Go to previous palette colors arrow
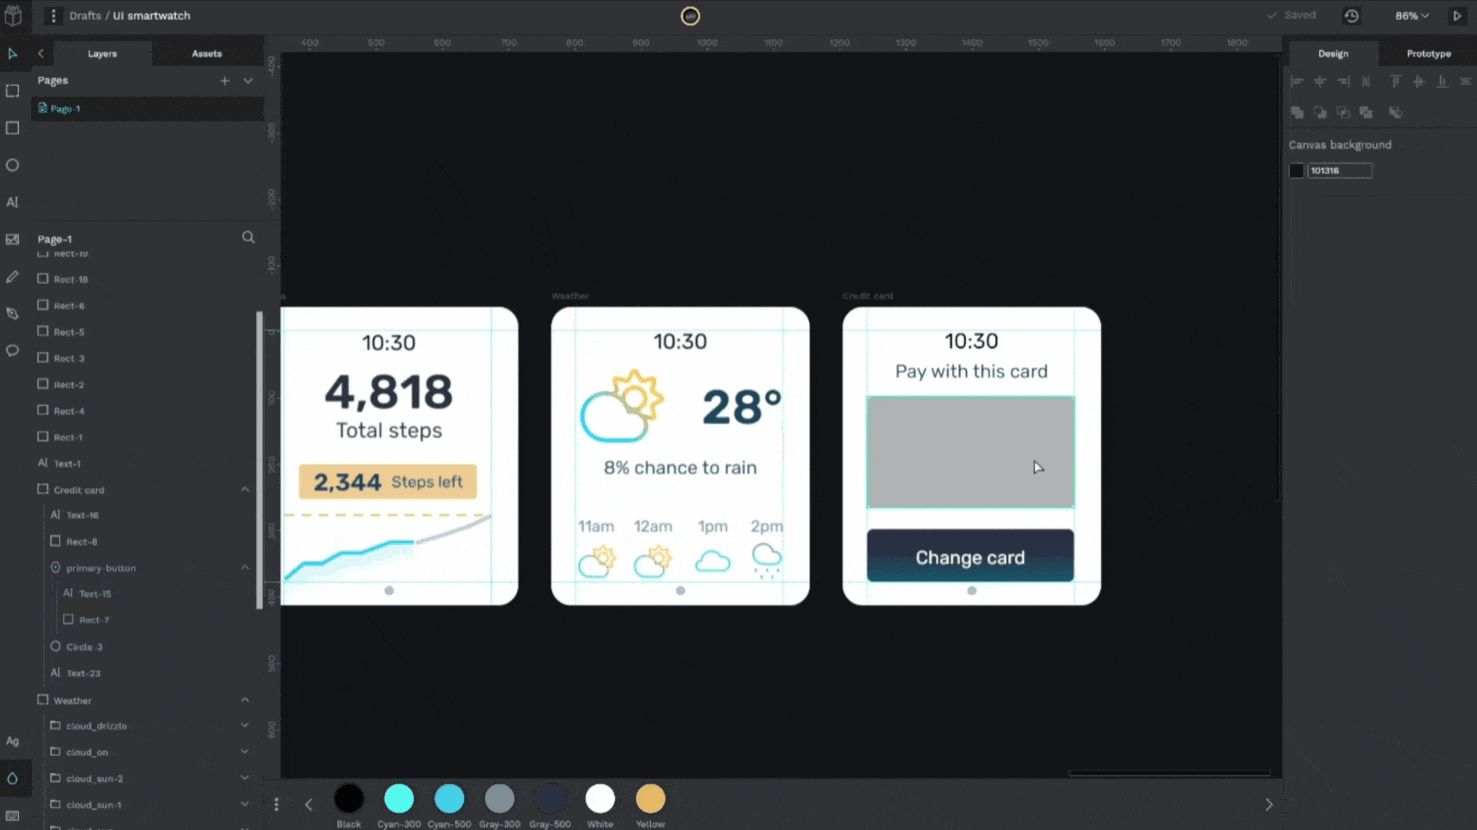Screen dimensions: 1477x830 (x=309, y=804)
